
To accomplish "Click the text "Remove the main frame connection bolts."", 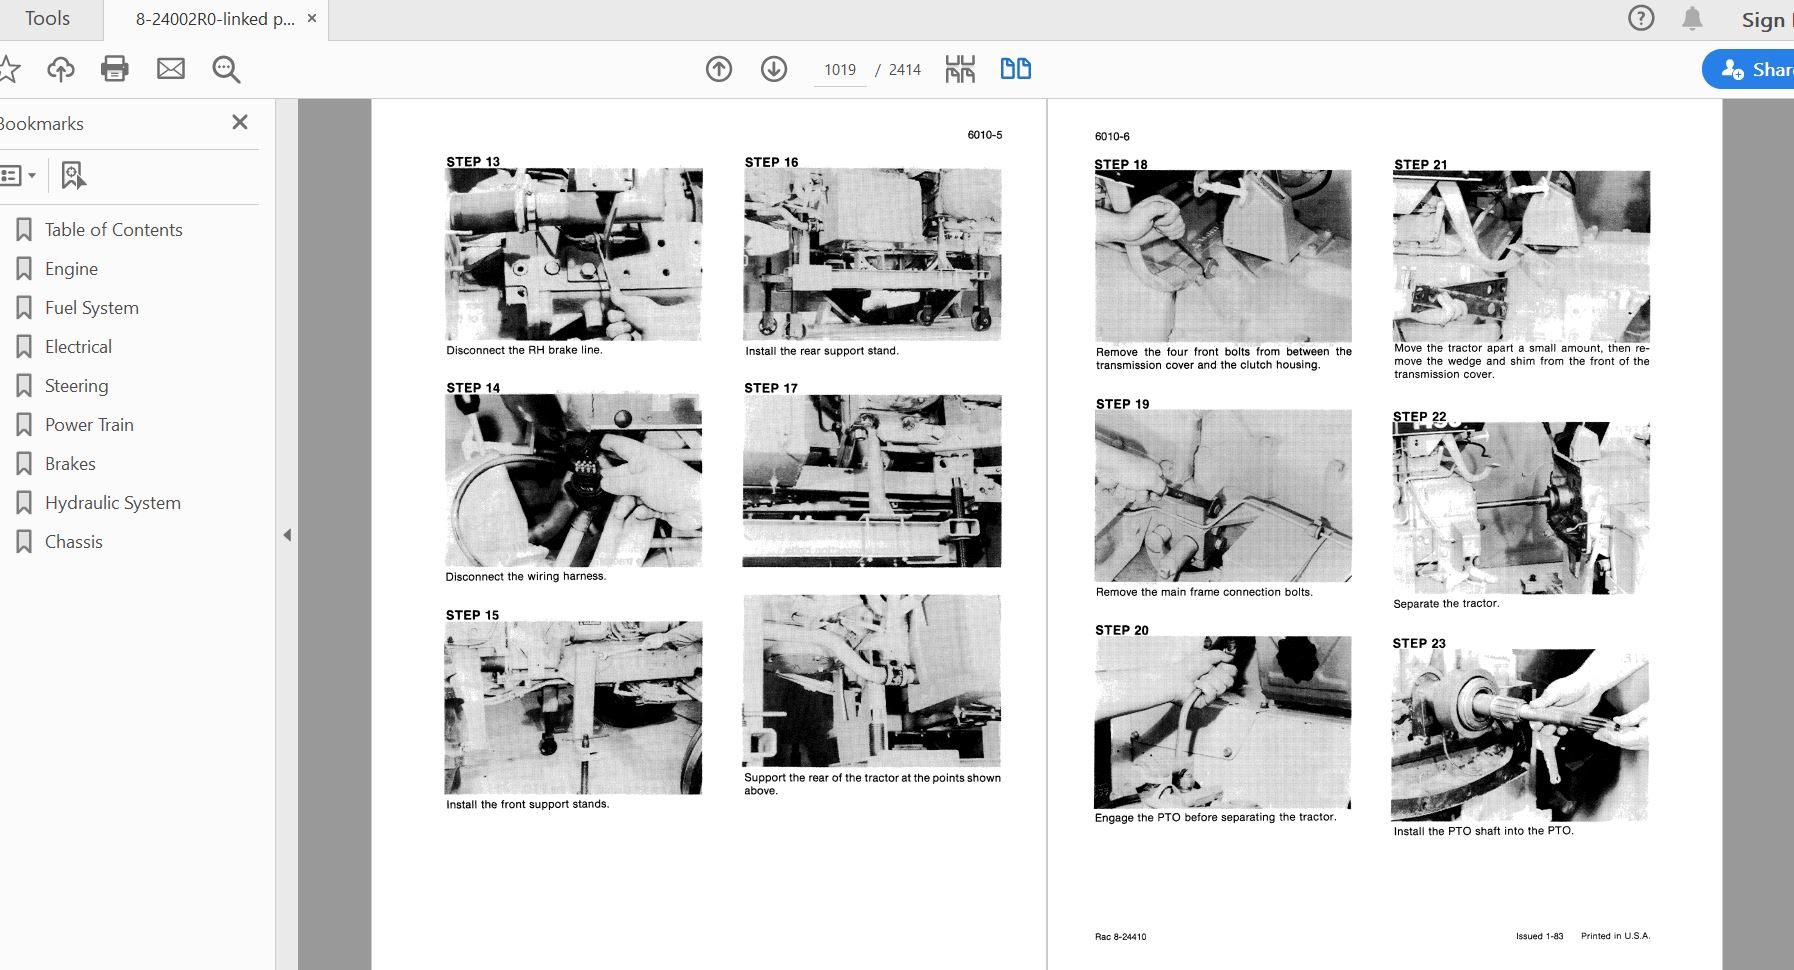I will click(1204, 592).
